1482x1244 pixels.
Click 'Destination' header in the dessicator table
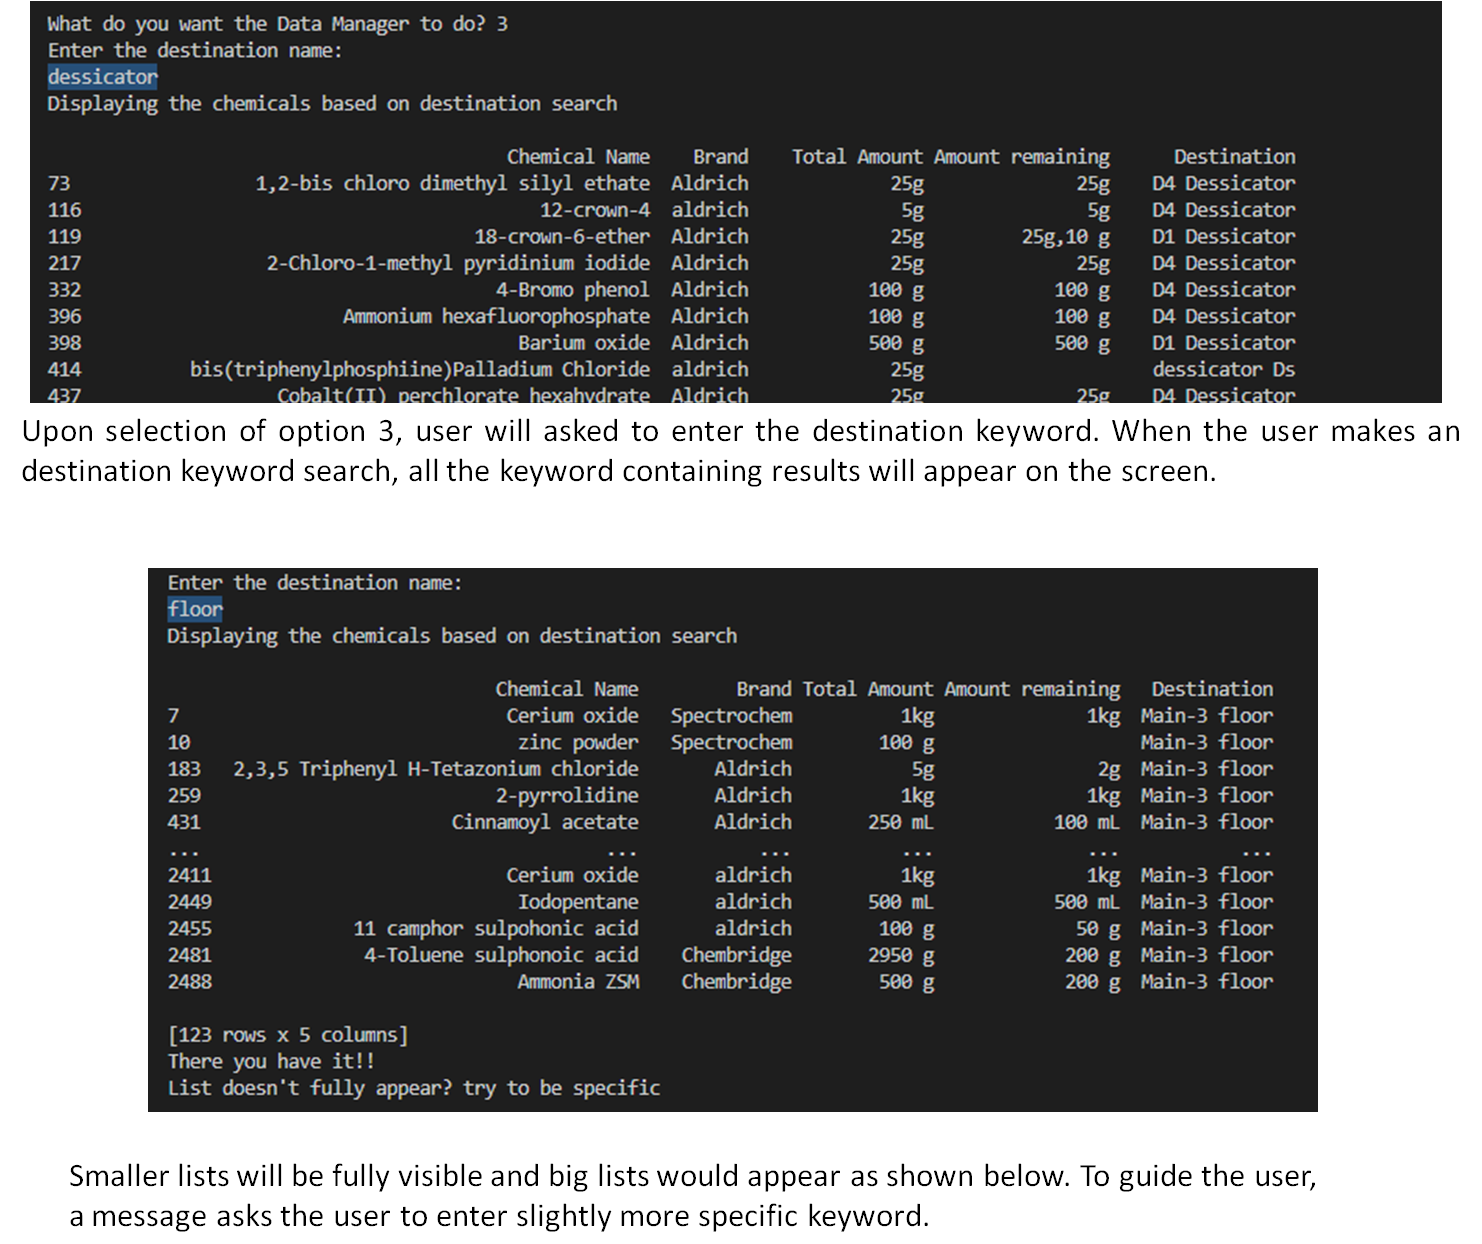[1235, 157]
